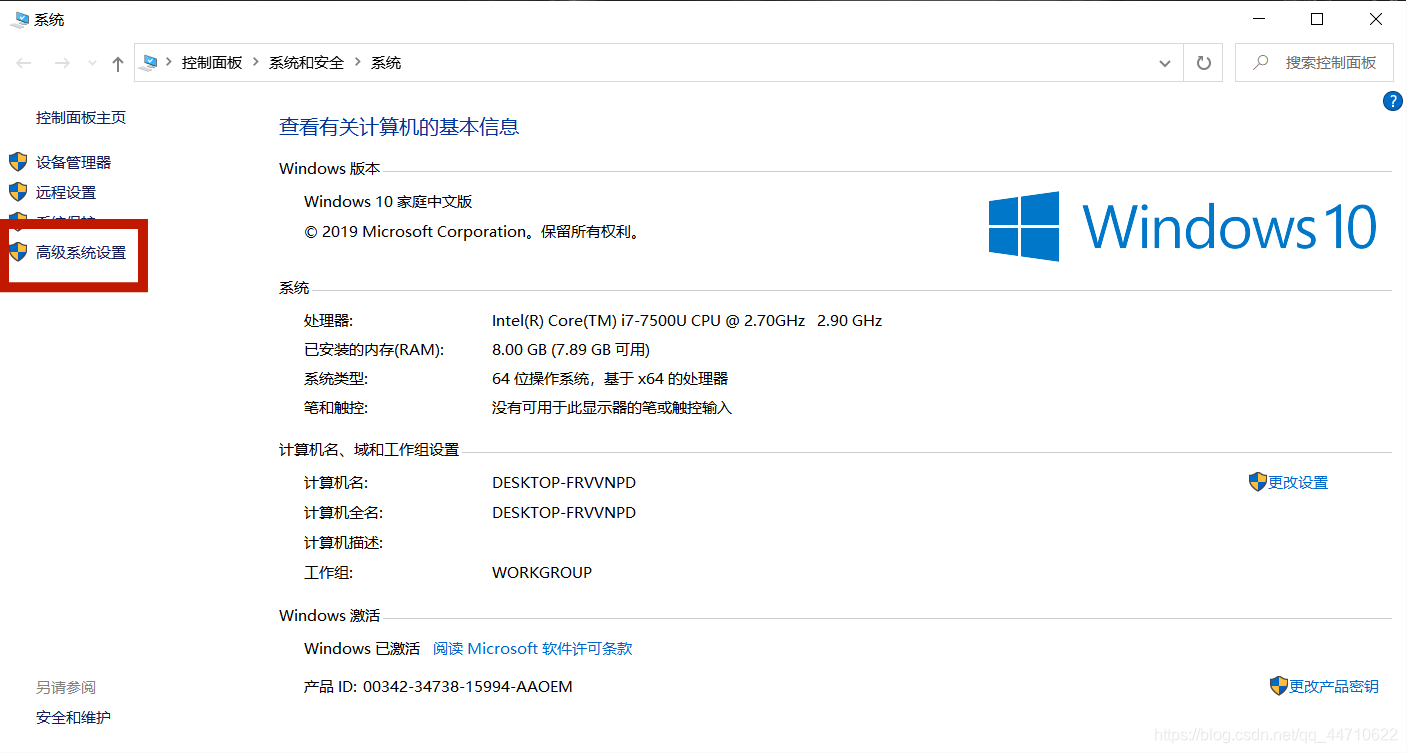Click processor value Intel(R) Core(TM) i7-7500U
The image size is (1407, 753).
(687, 321)
